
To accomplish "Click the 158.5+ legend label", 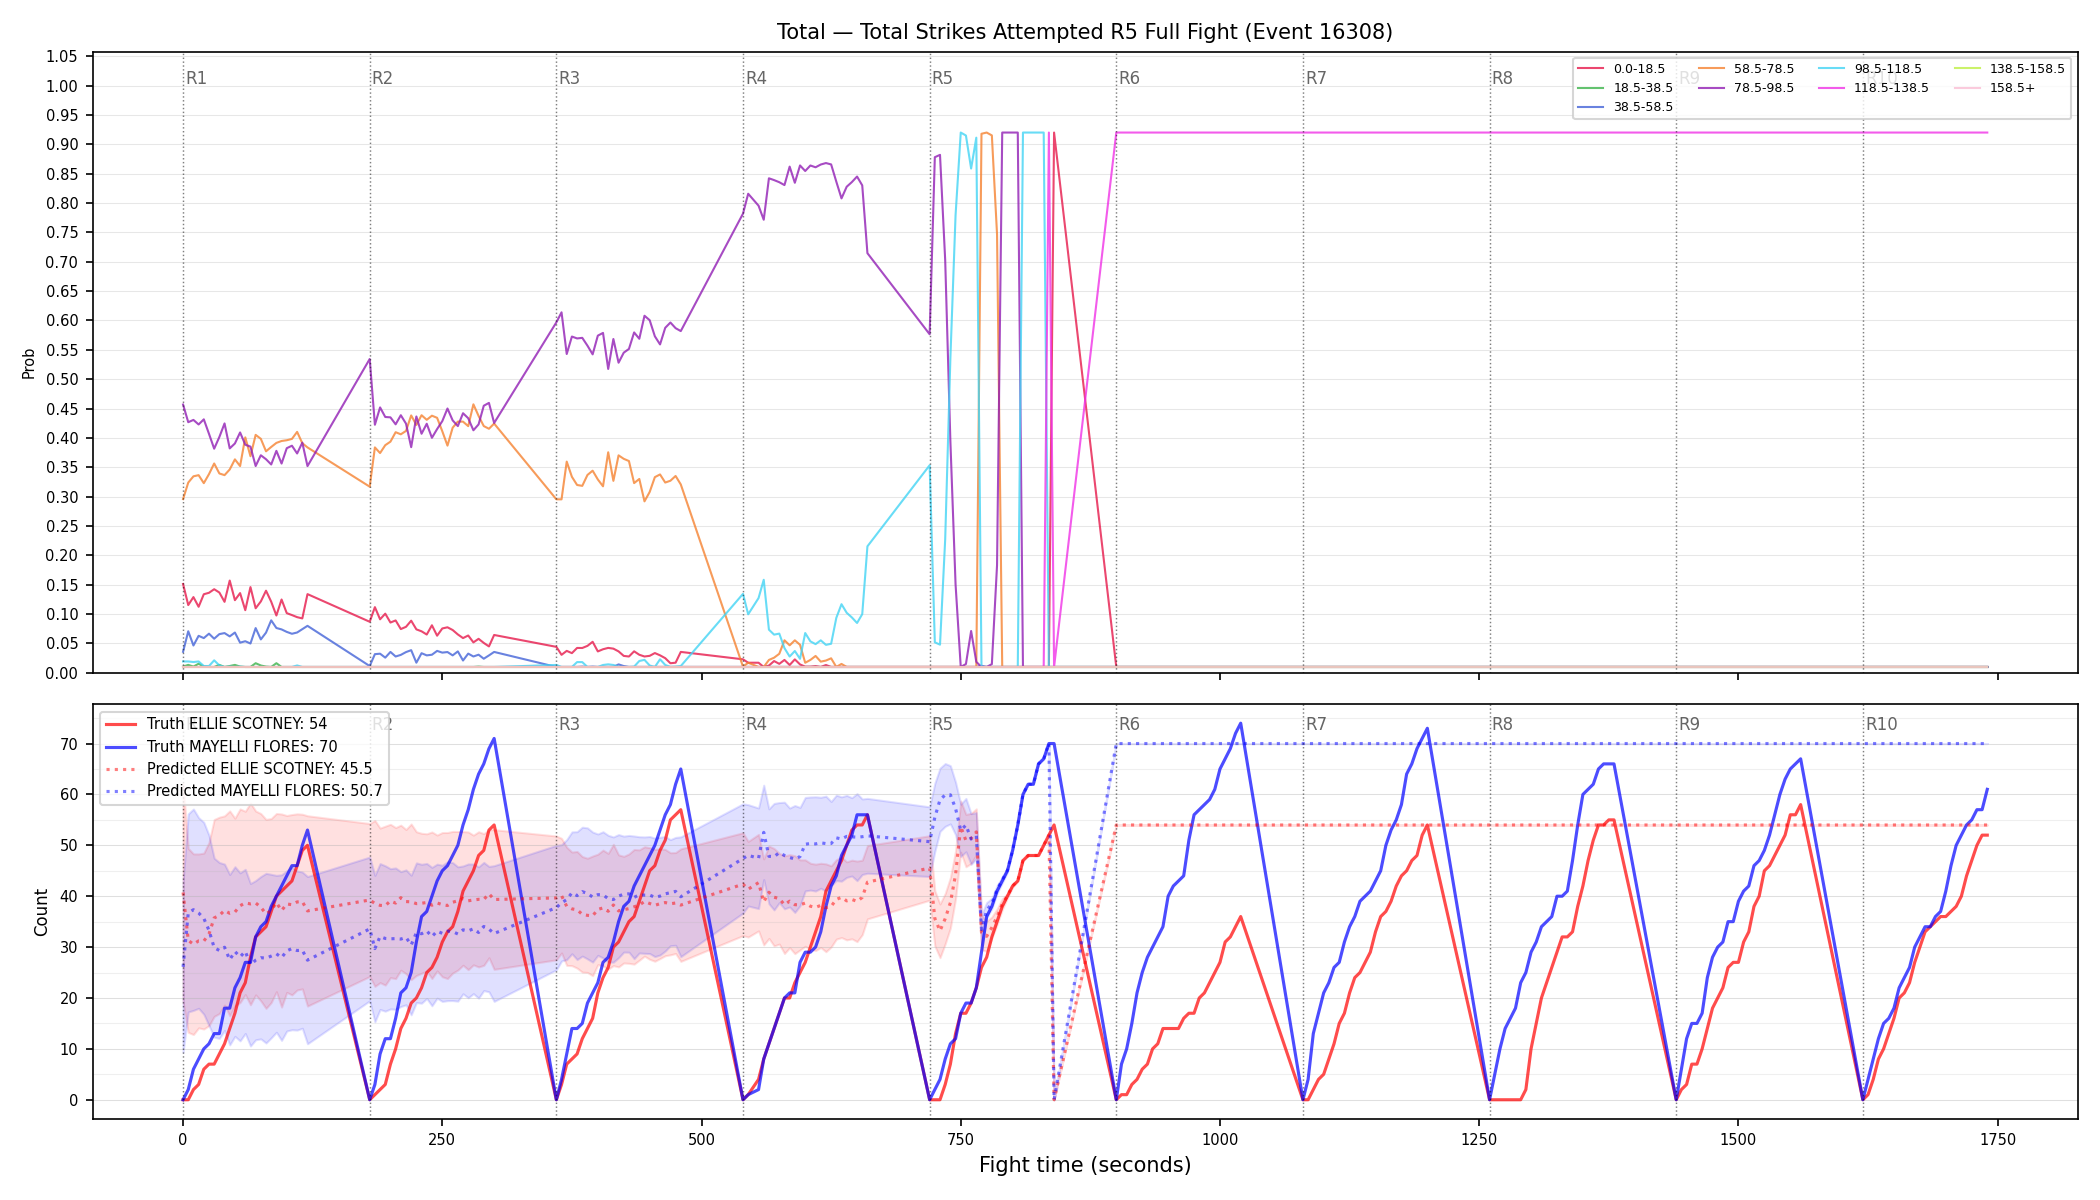I will coord(2012,88).
